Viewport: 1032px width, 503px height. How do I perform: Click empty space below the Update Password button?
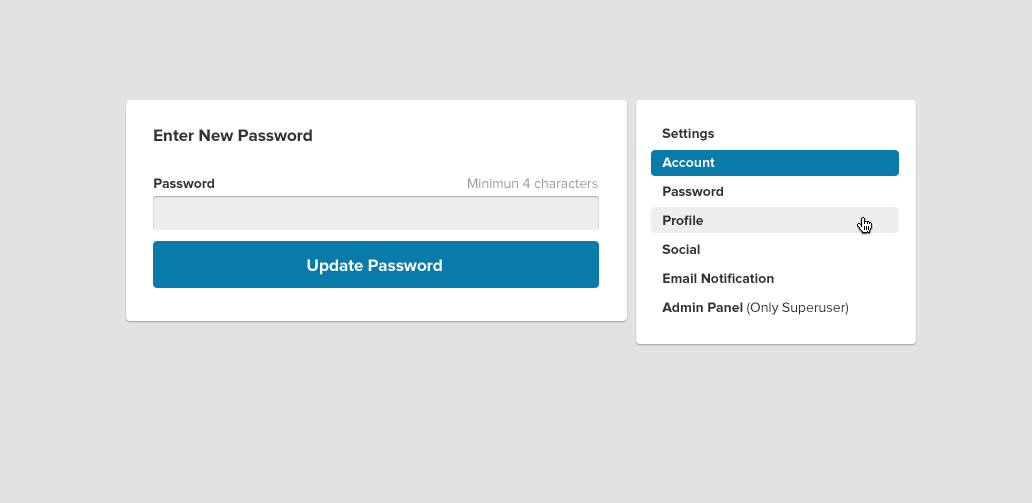[376, 304]
